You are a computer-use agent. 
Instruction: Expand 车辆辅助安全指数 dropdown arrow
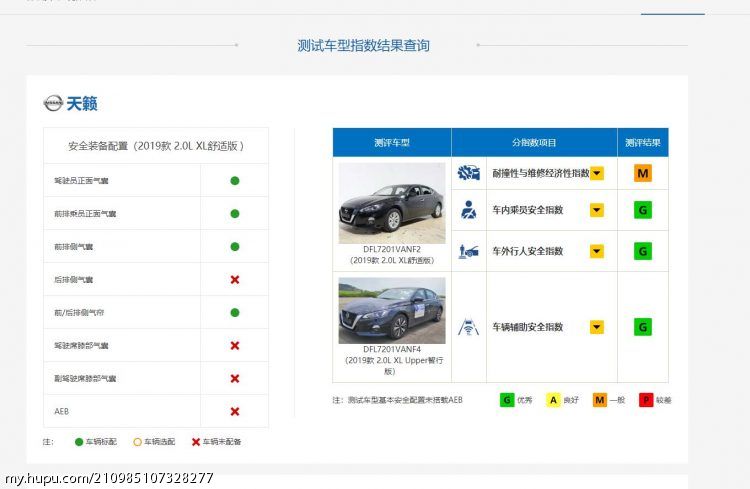point(596,327)
